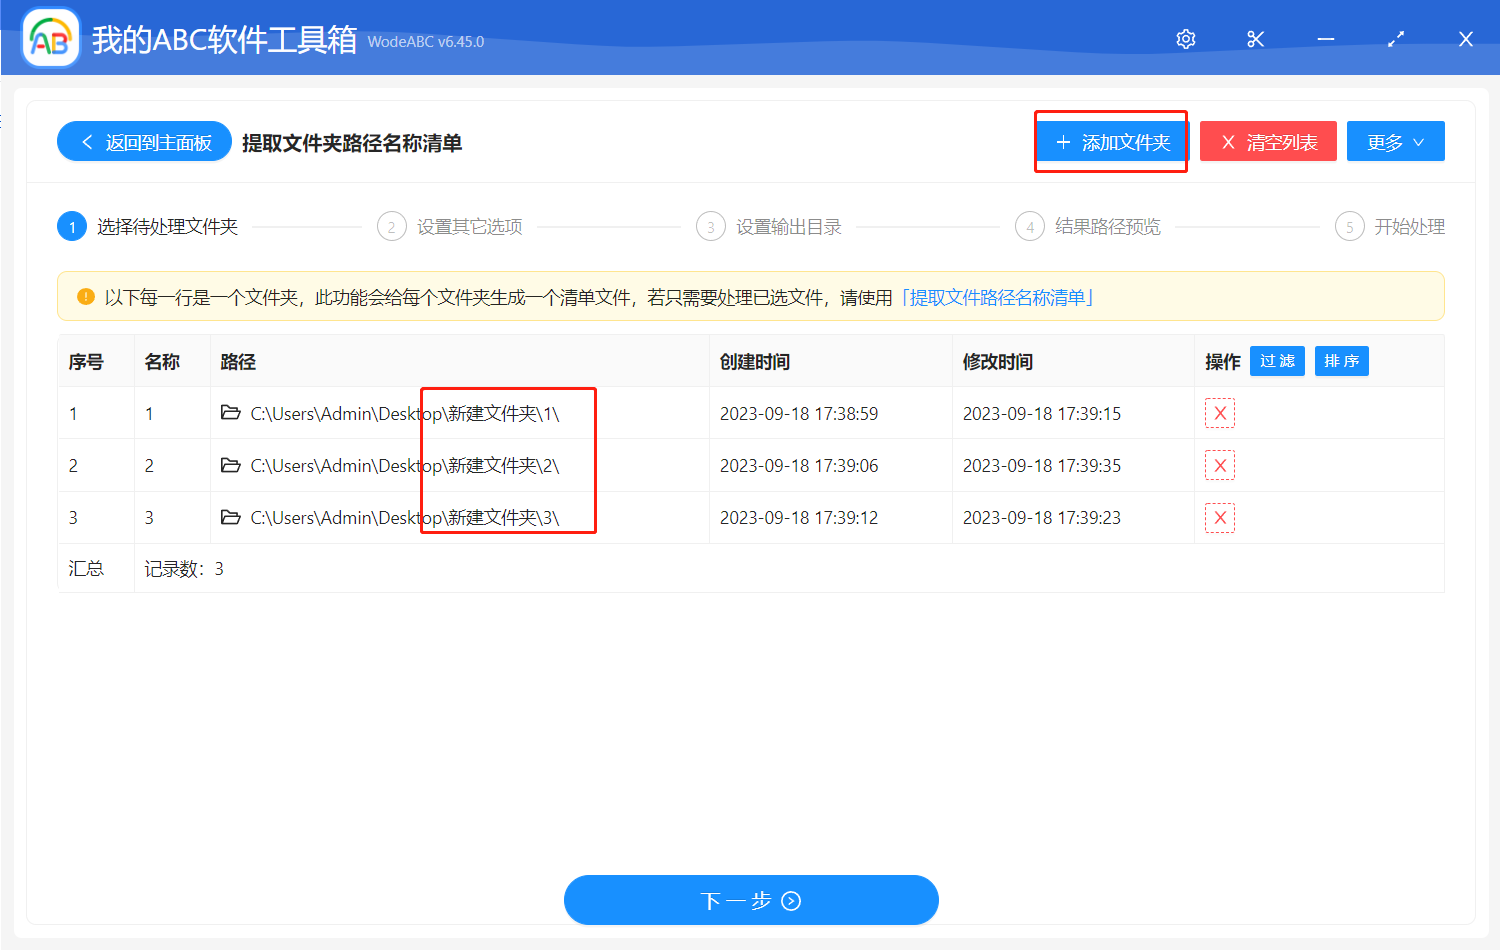This screenshot has width=1500, height=950.
Task: Open the settings gear in the title bar
Action: pyautogui.click(x=1185, y=38)
